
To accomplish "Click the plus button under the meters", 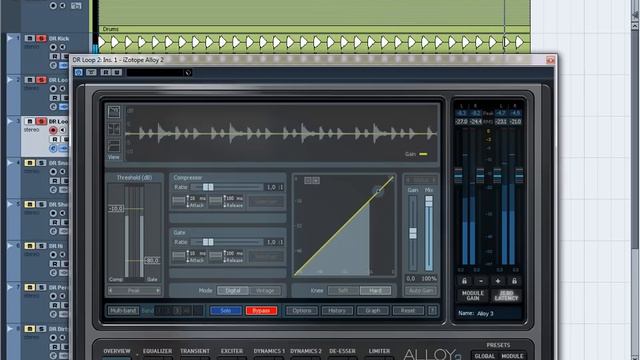I will coord(498,281).
